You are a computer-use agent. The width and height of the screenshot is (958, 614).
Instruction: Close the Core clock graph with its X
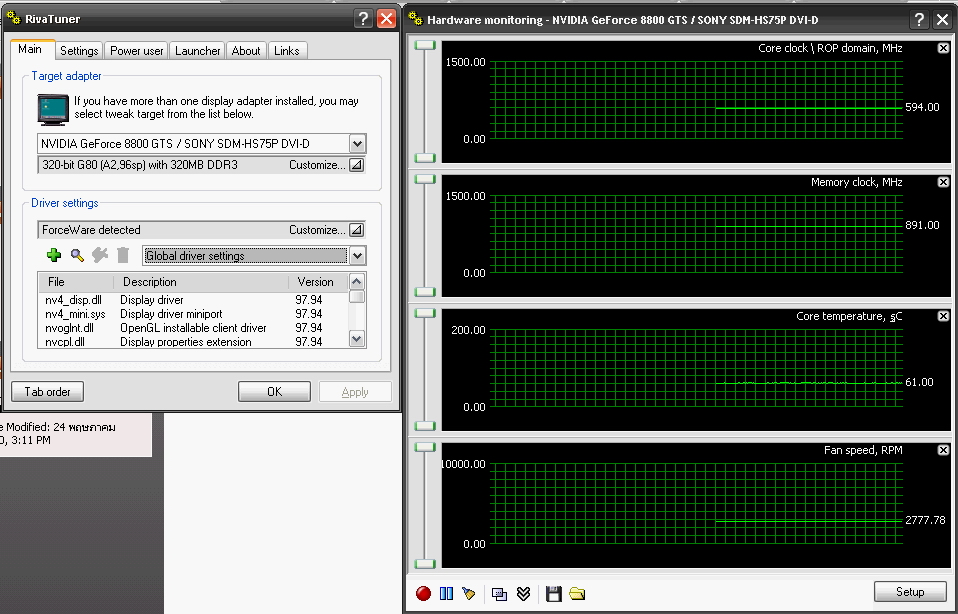coord(943,48)
